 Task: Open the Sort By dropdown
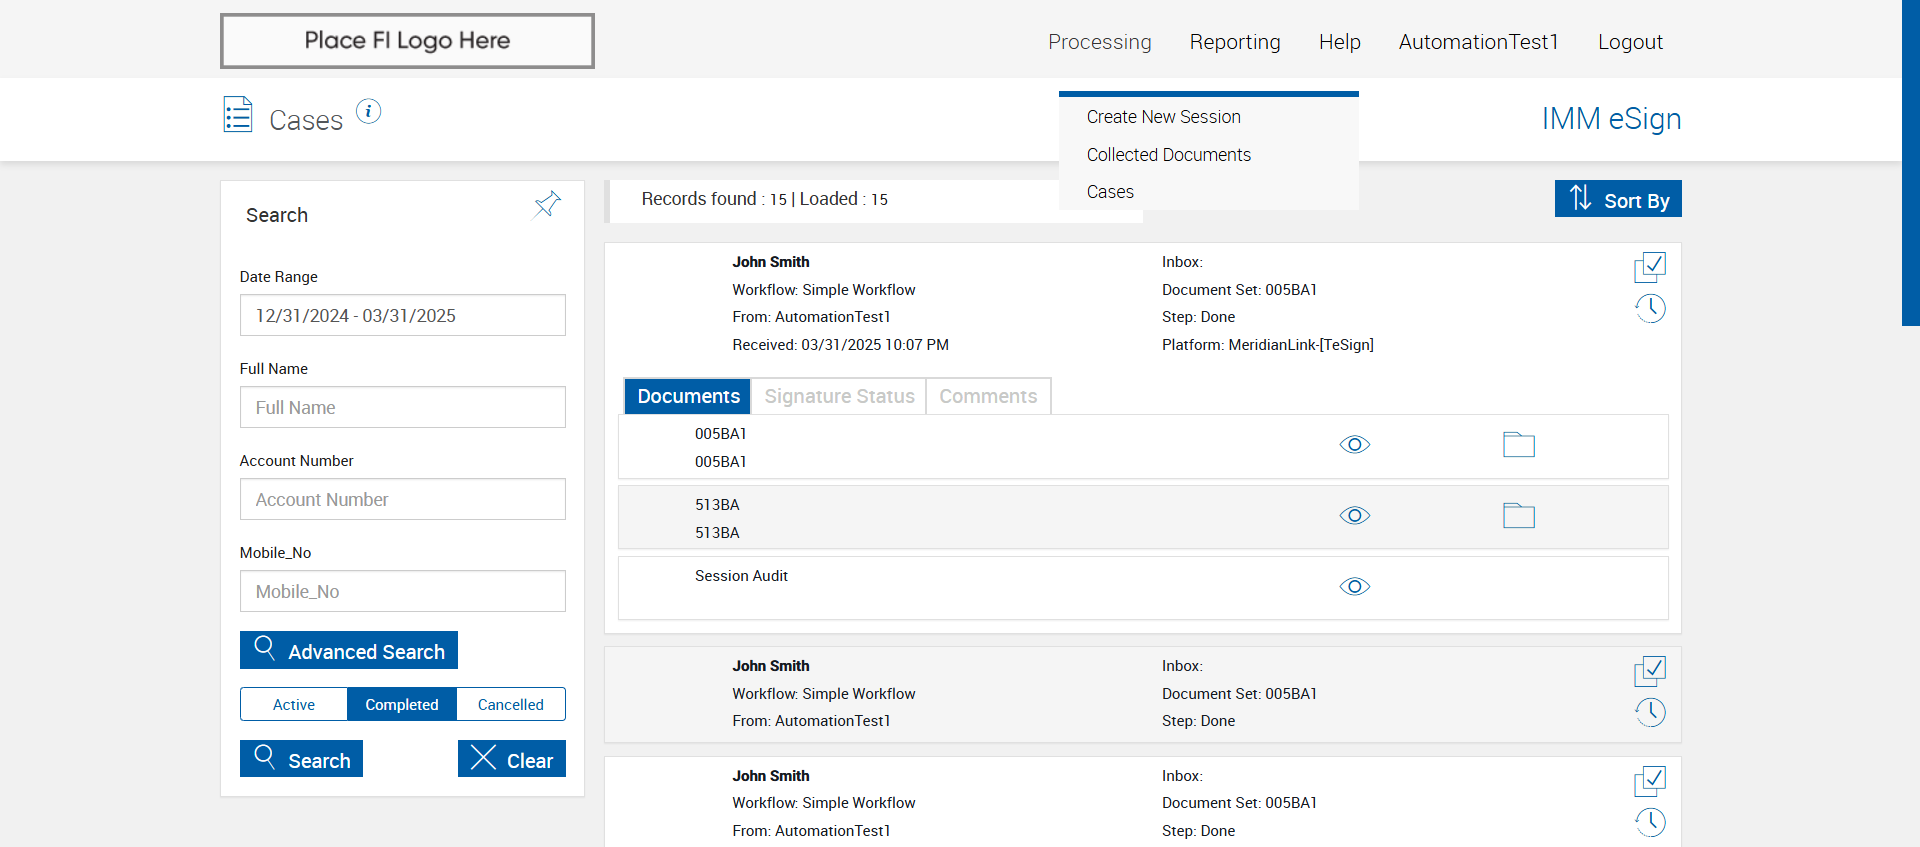click(1617, 200)
